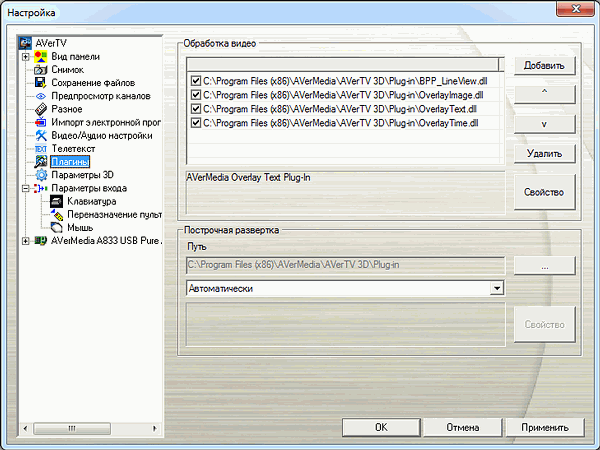Close the Настройка dialog

pos(575,8)
